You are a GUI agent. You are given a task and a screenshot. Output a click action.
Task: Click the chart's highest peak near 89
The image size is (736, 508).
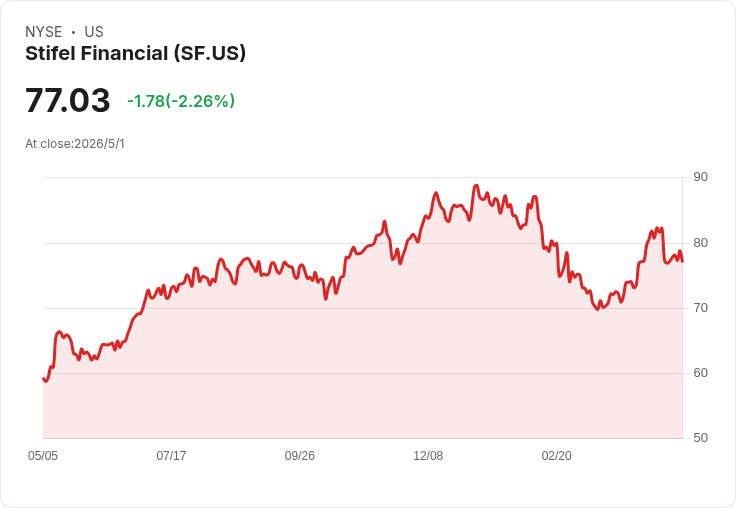[x=476, y=185]
